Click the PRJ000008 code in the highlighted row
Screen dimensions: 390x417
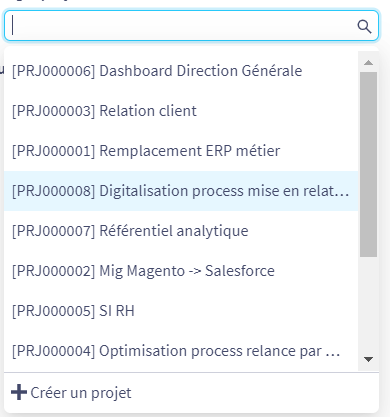[54, 191]
